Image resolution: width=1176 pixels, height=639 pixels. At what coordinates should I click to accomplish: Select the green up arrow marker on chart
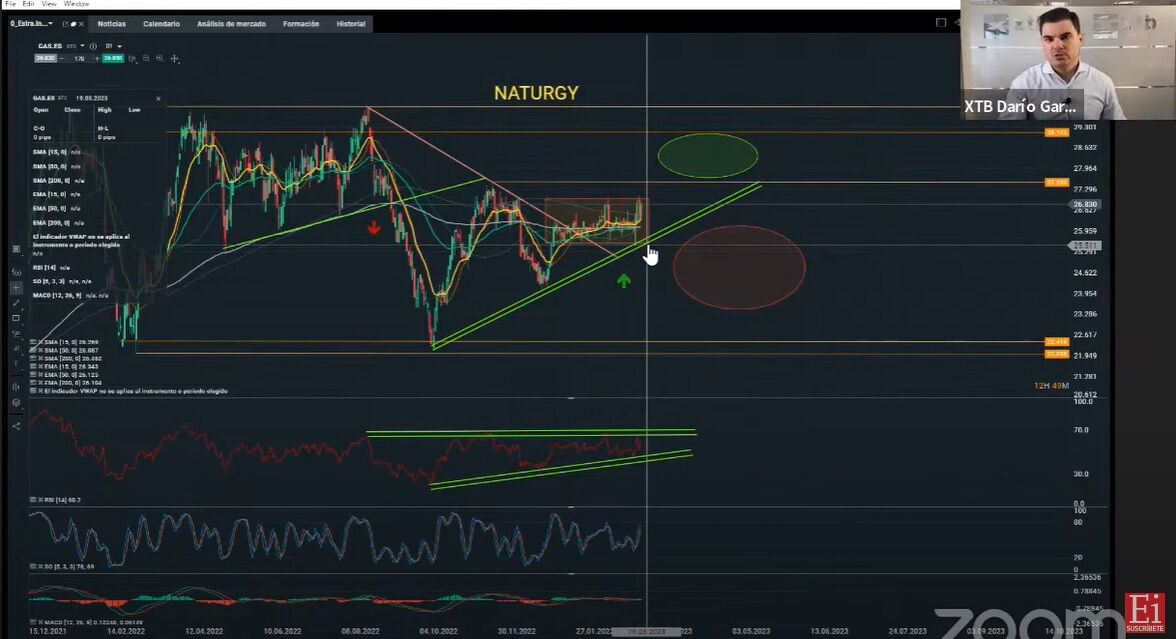pos(623,280)
